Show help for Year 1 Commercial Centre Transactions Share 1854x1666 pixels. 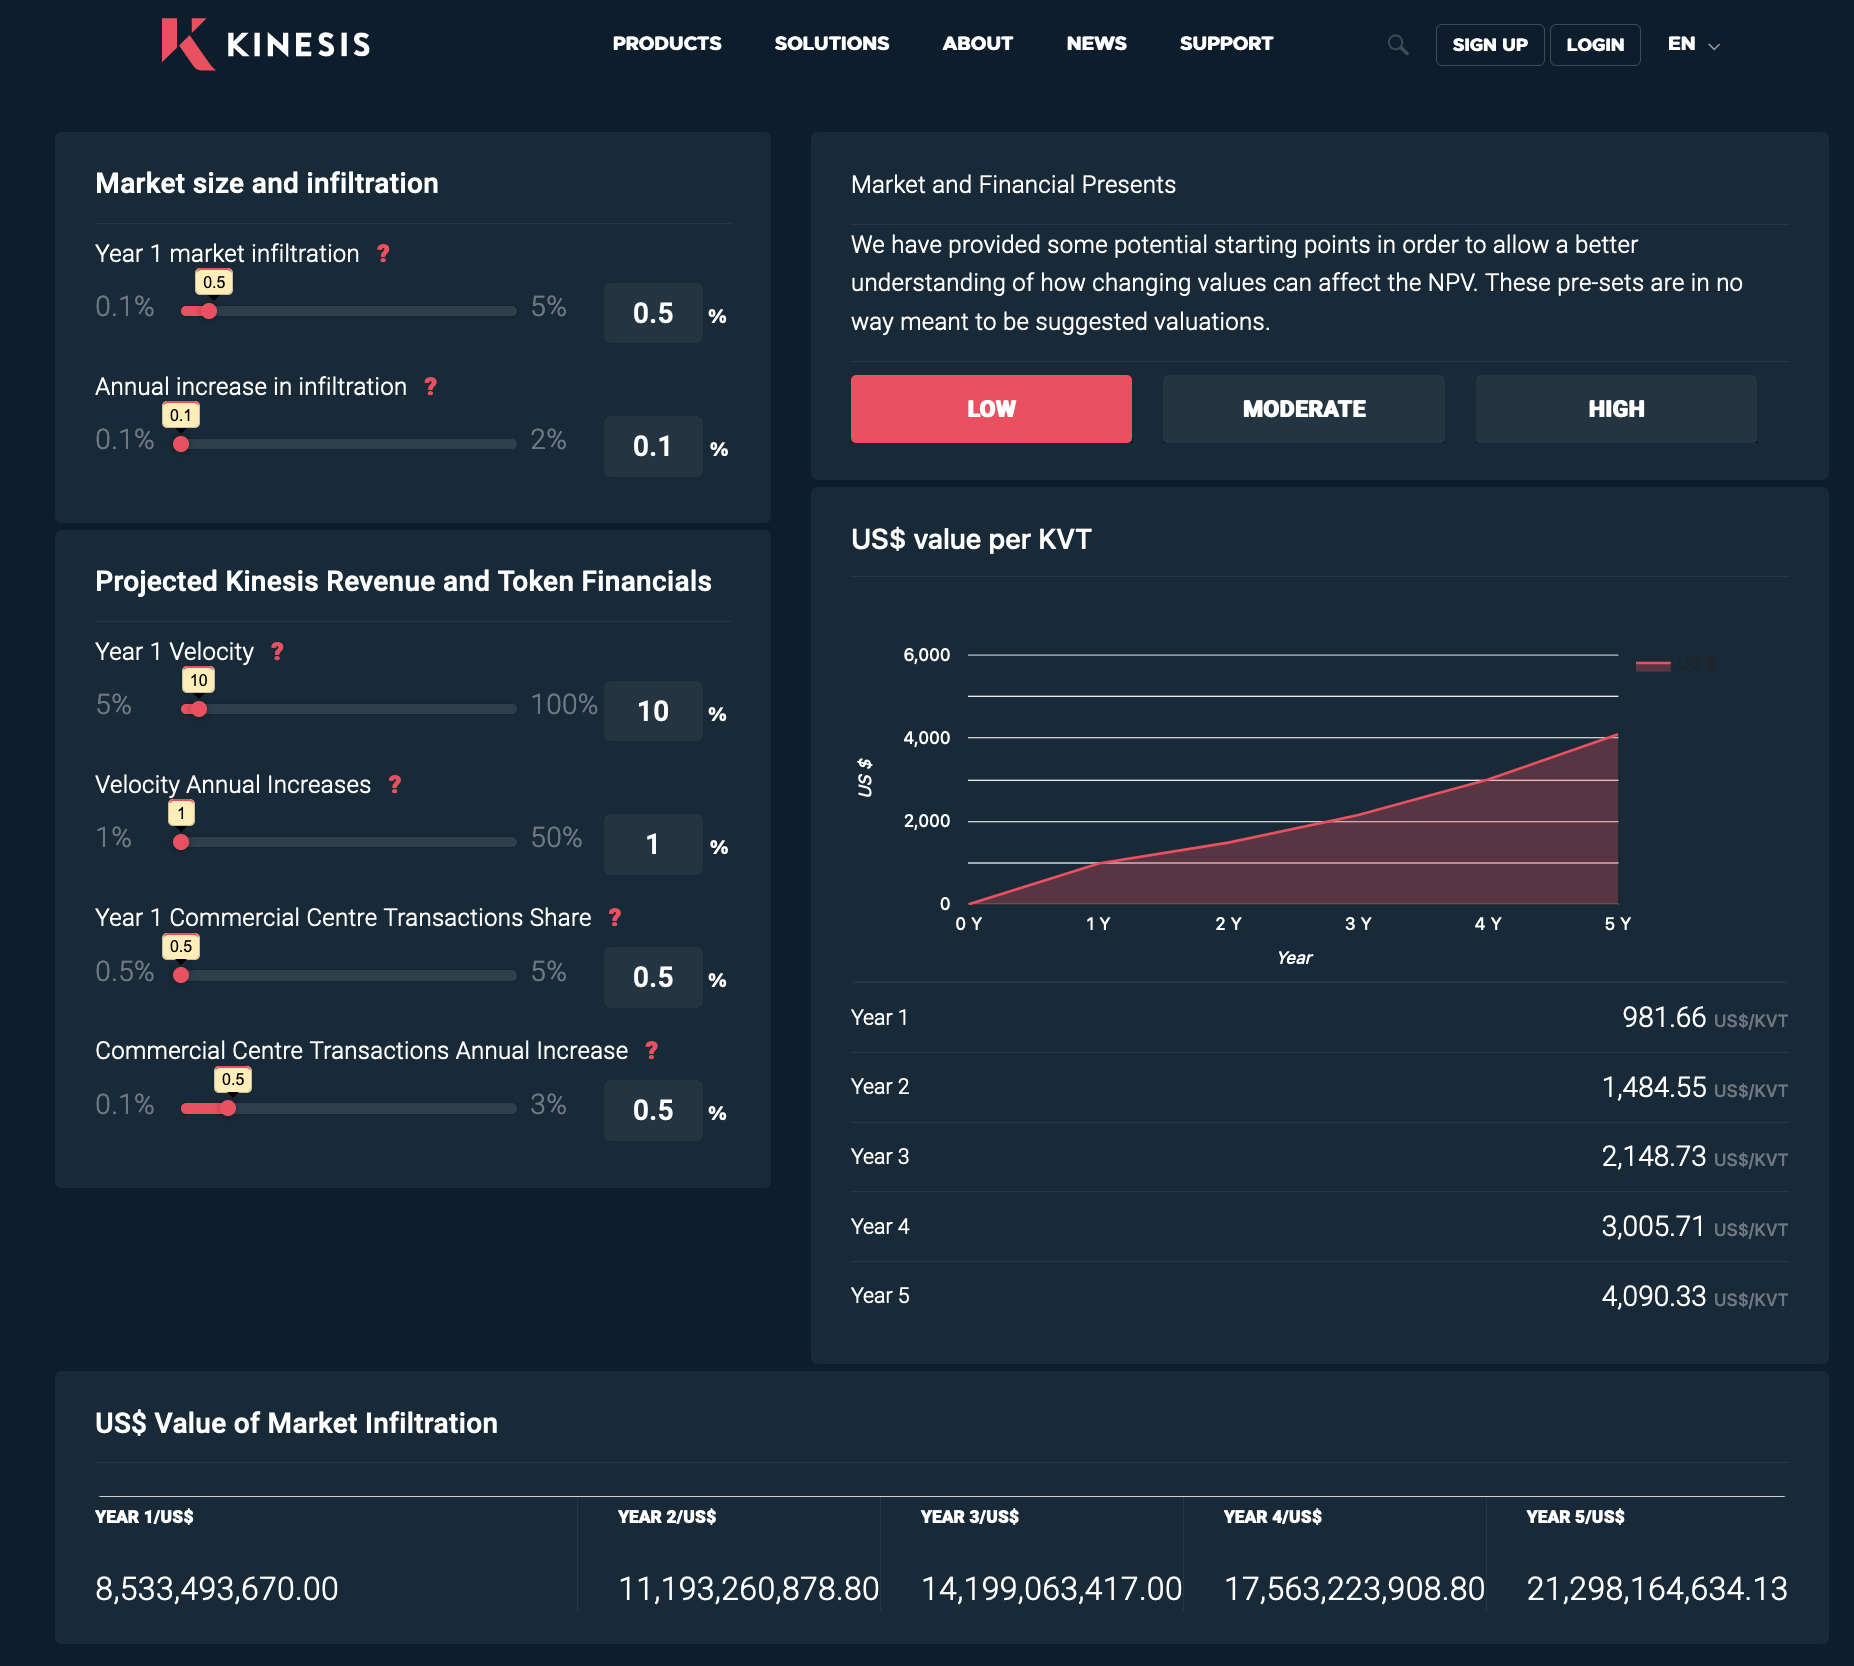615,918
